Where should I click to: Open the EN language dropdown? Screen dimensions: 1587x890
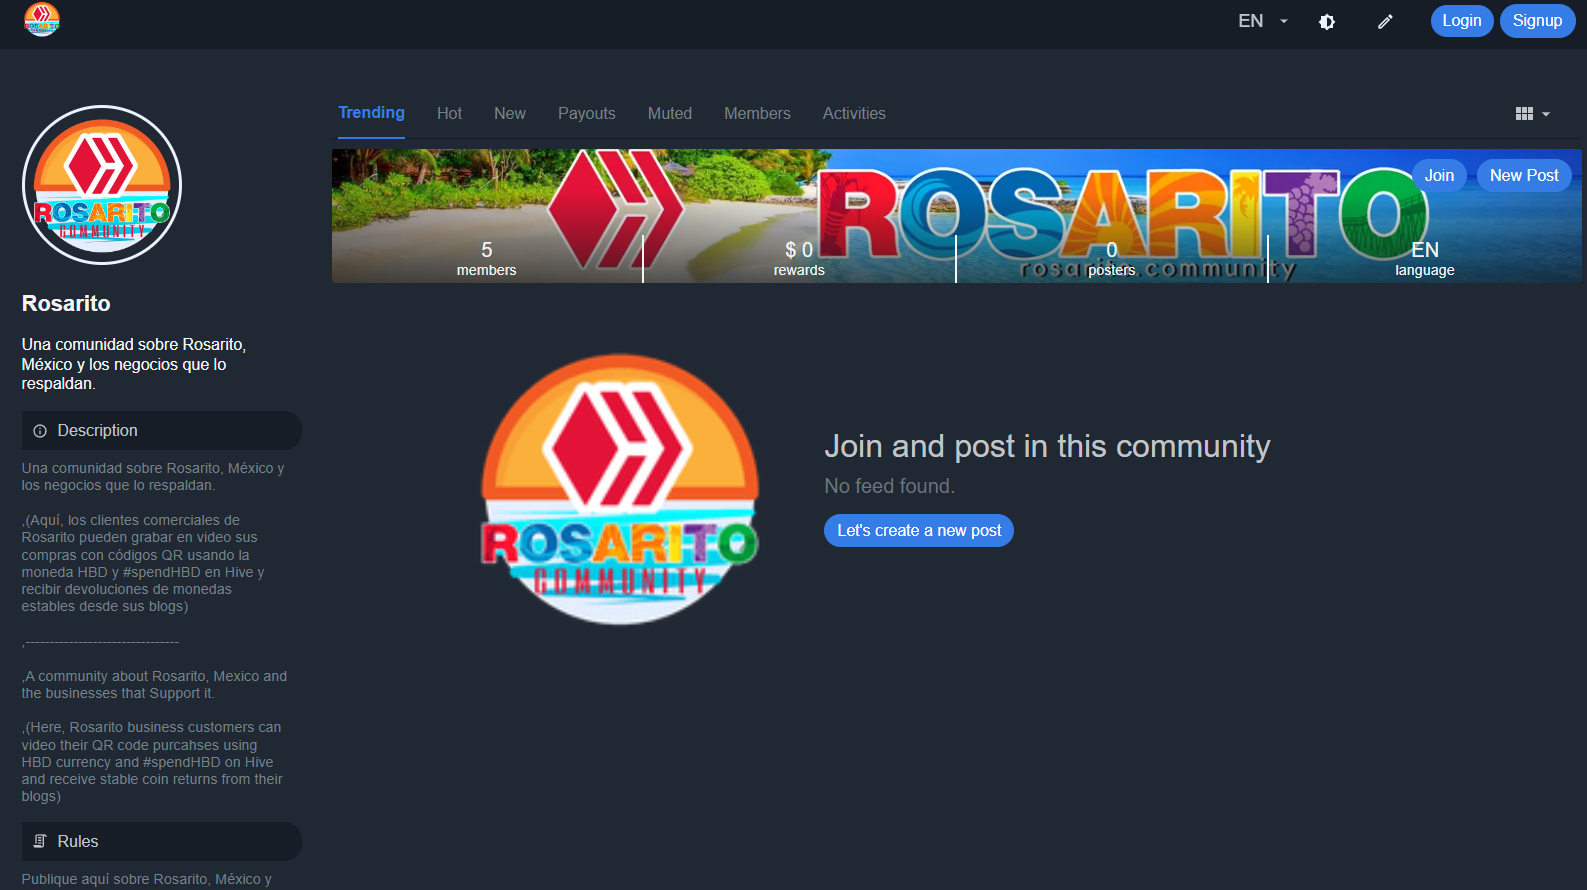[1263, 21]
